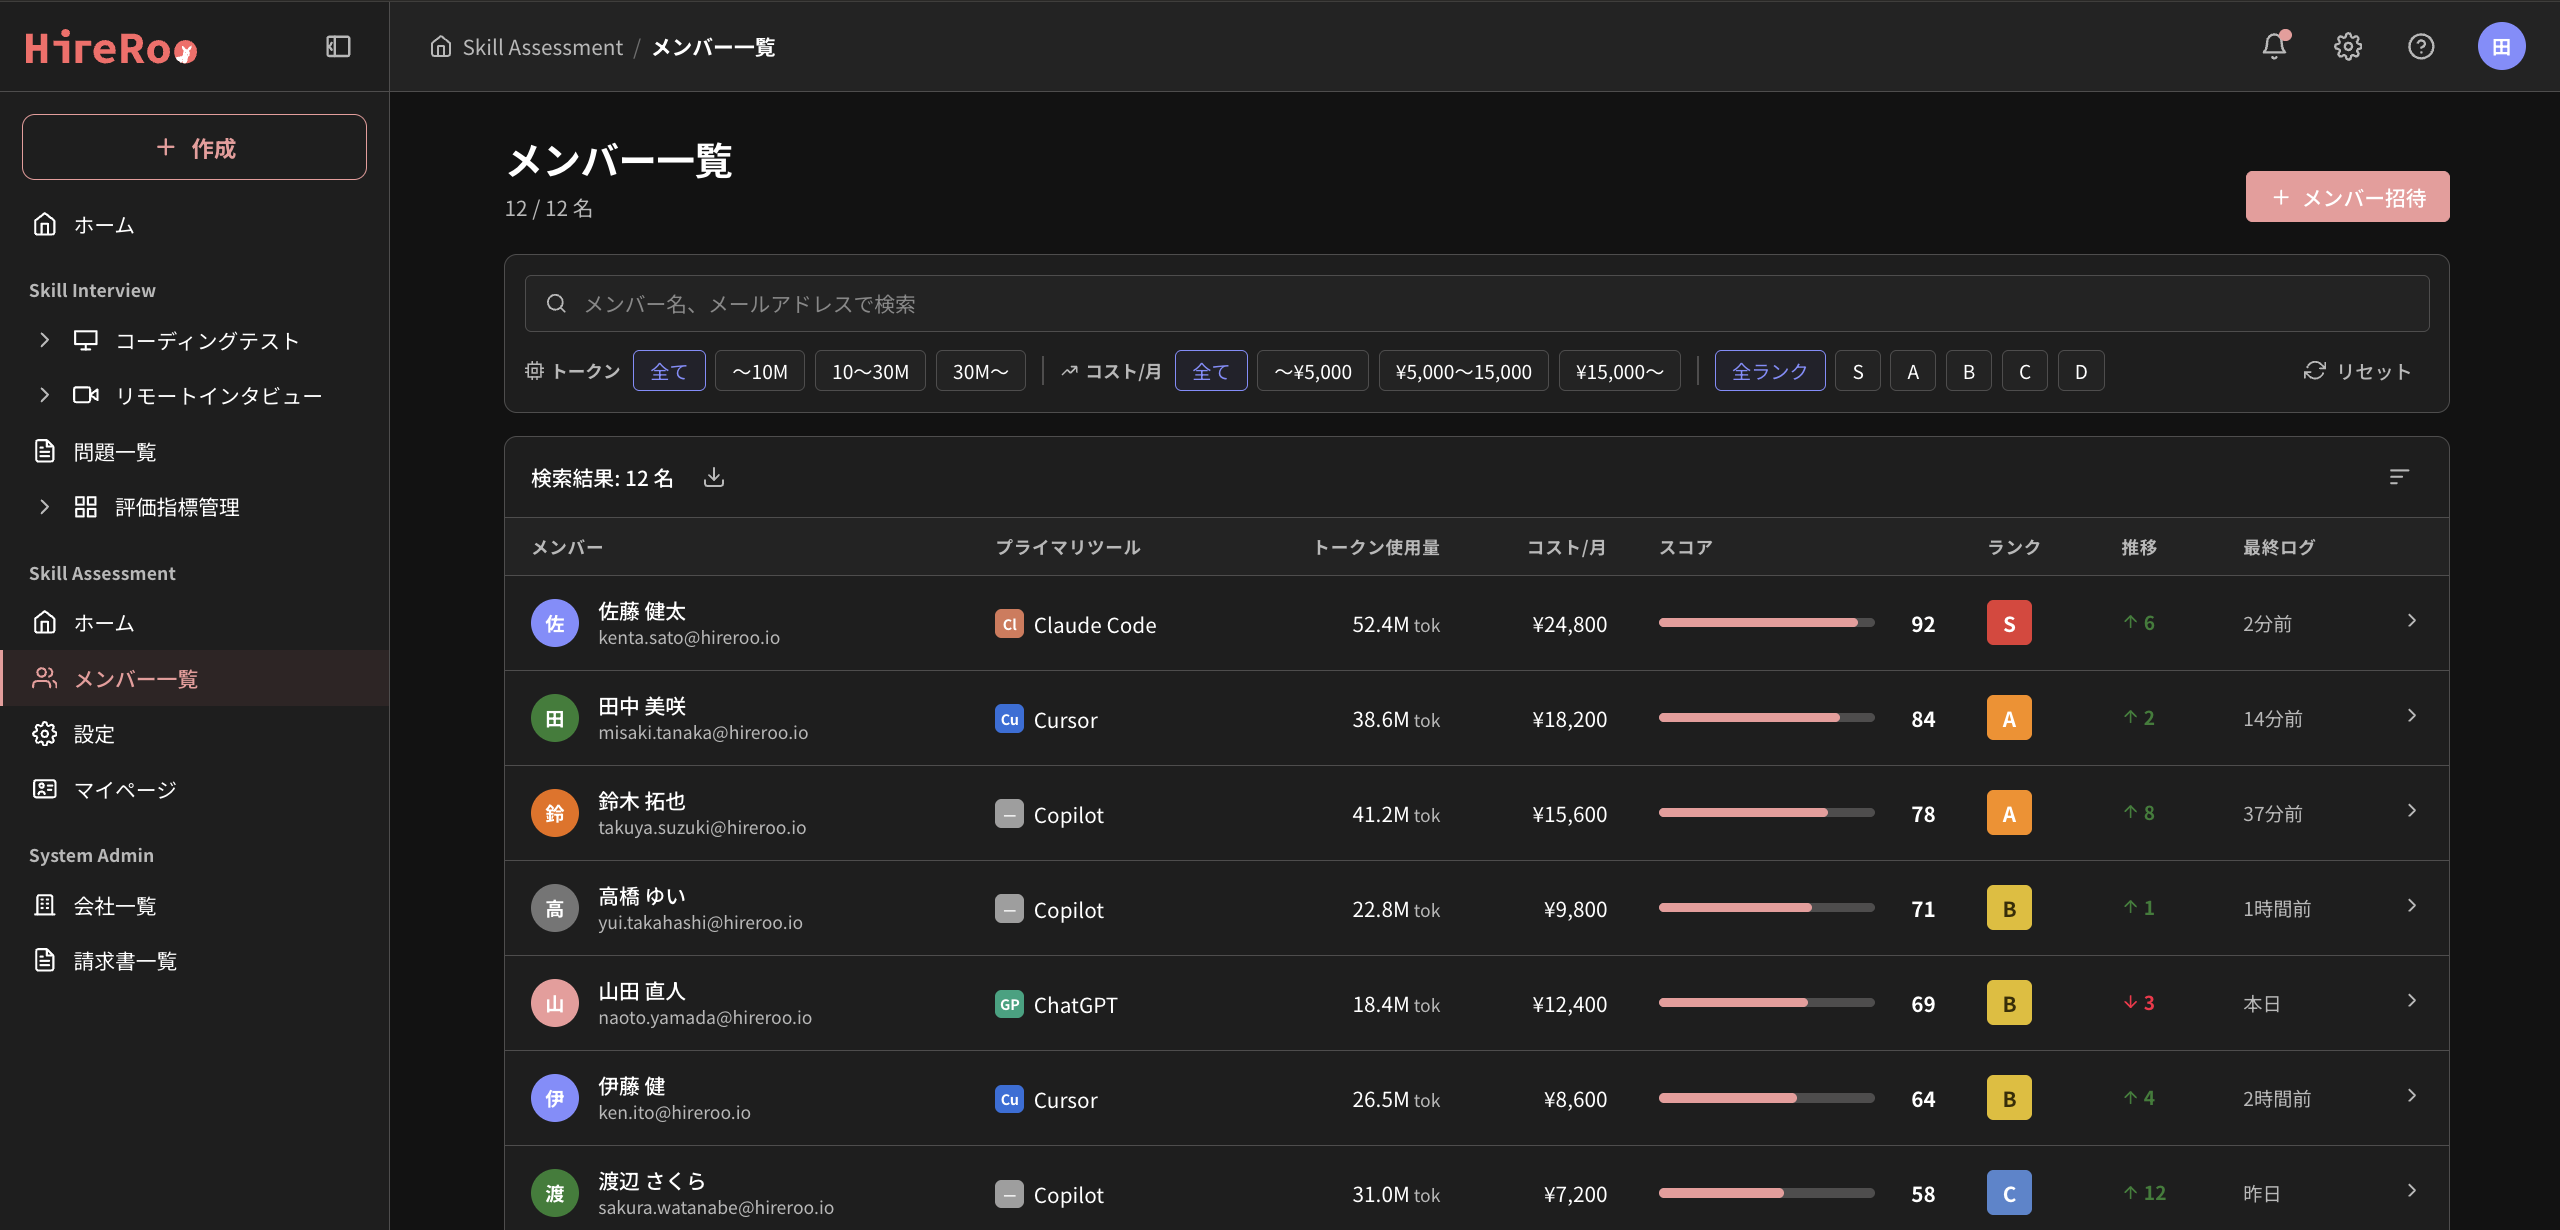Screen dimensions: 2560x1230
Task: Click avatar of 伊藤 健
Action: pos(555,1098)
